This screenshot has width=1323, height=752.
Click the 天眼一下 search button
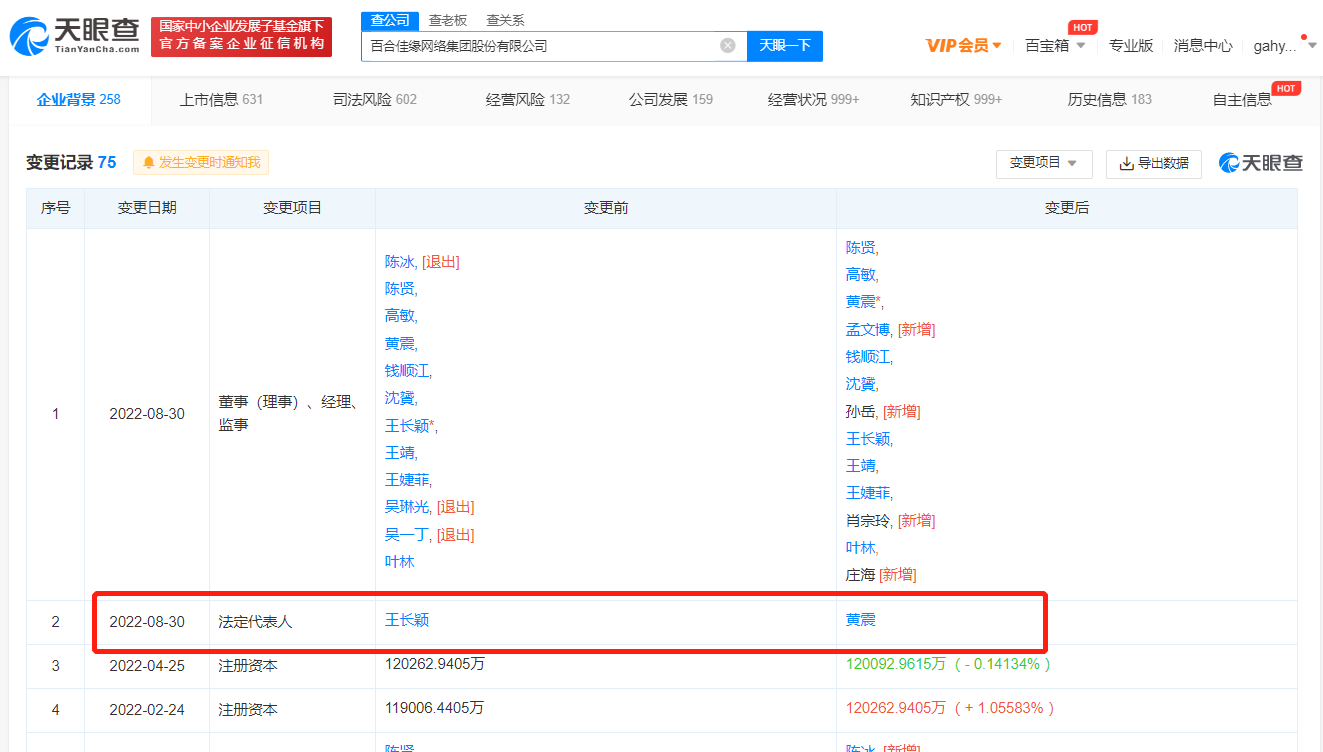(x=785, y=46)
